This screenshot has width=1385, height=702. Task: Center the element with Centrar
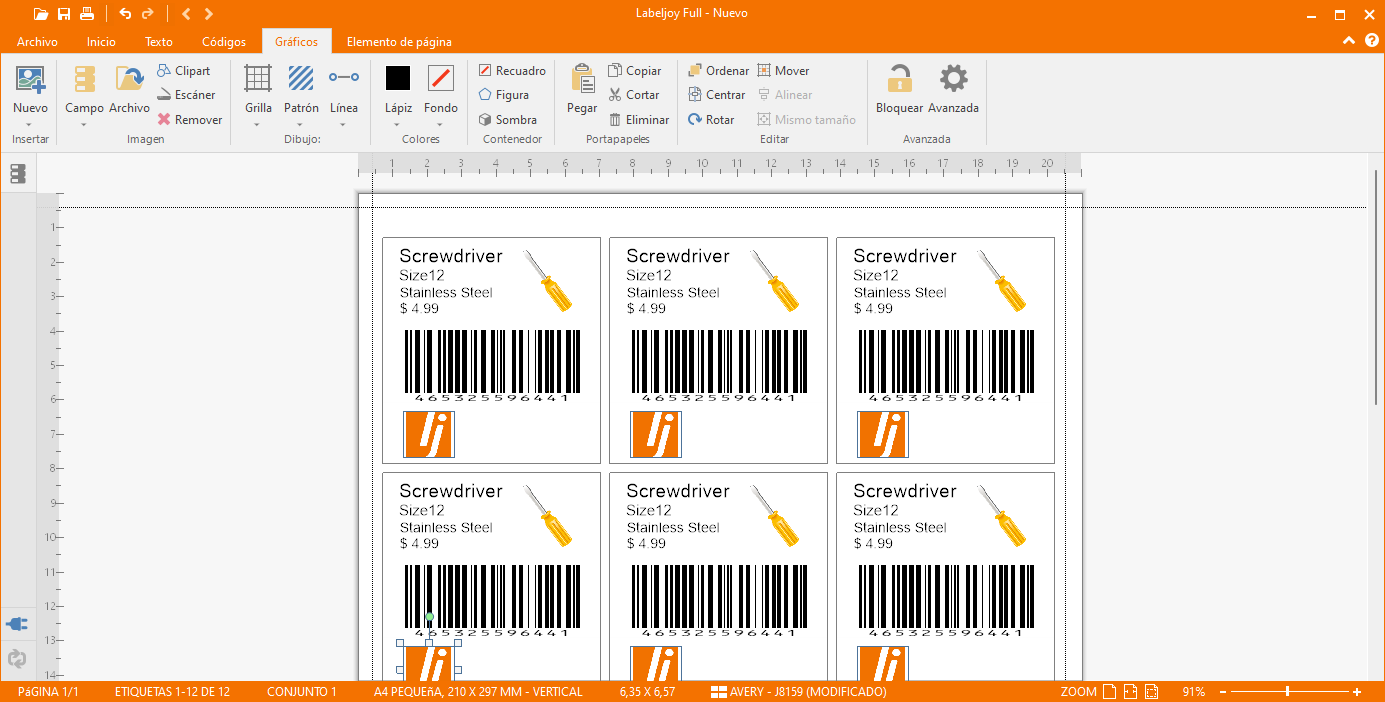716,95
